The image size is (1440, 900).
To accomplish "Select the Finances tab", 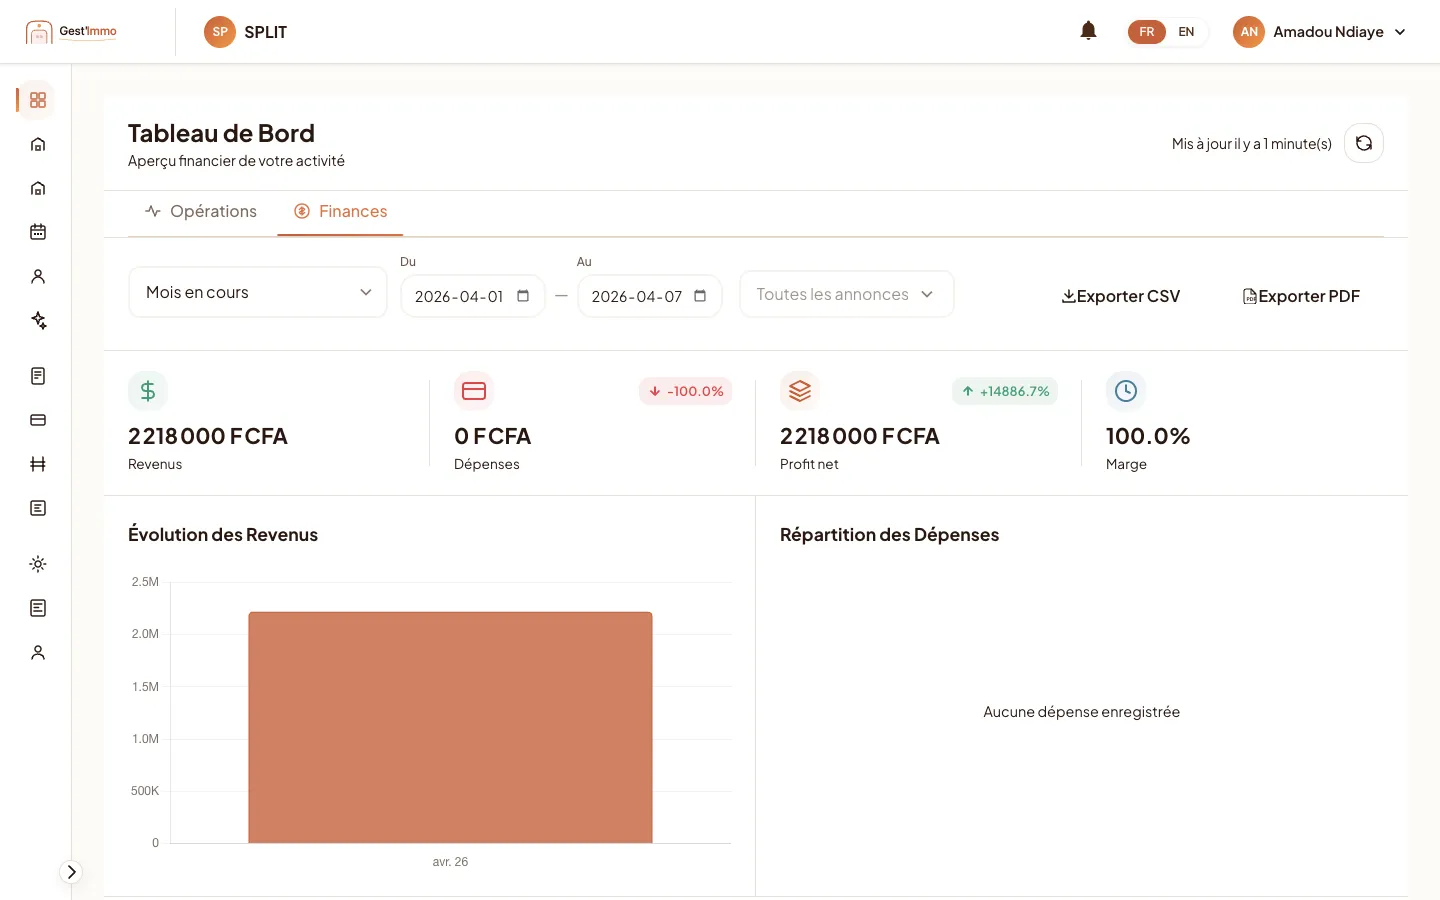I will click(340, 211).
